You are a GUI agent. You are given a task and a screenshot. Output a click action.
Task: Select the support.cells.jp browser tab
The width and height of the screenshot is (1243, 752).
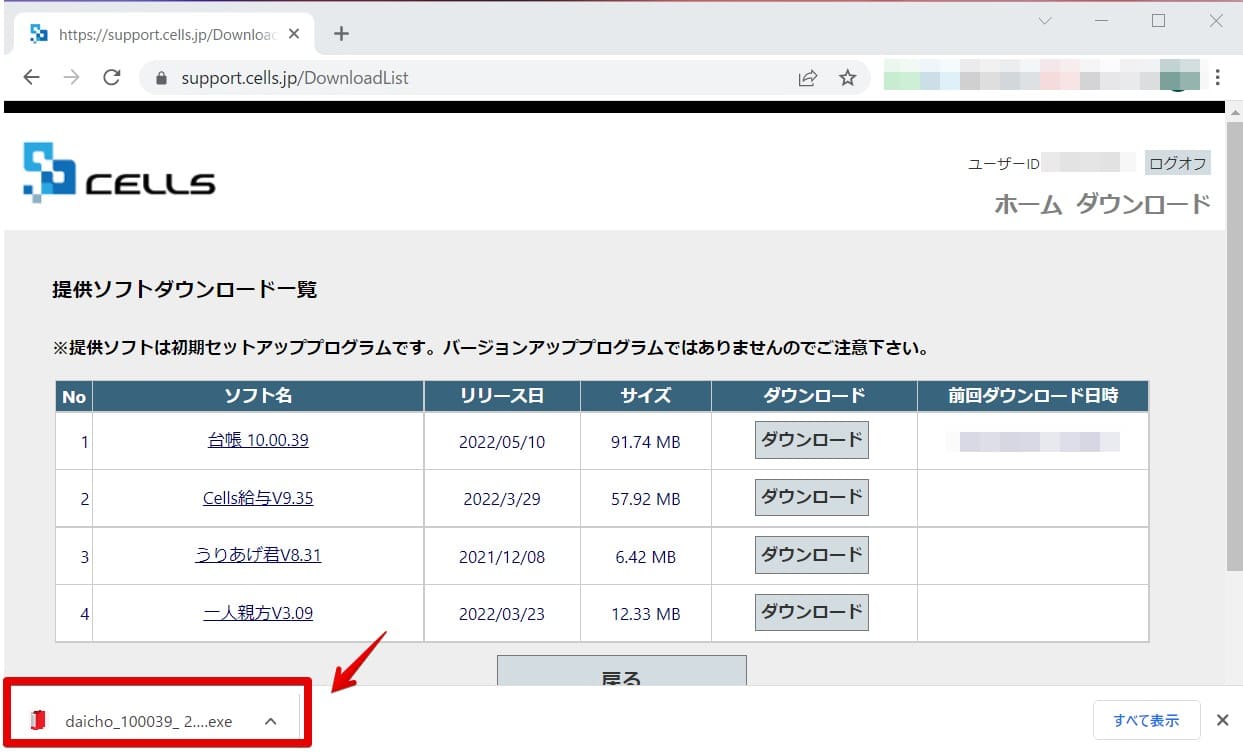click(165, 34)
